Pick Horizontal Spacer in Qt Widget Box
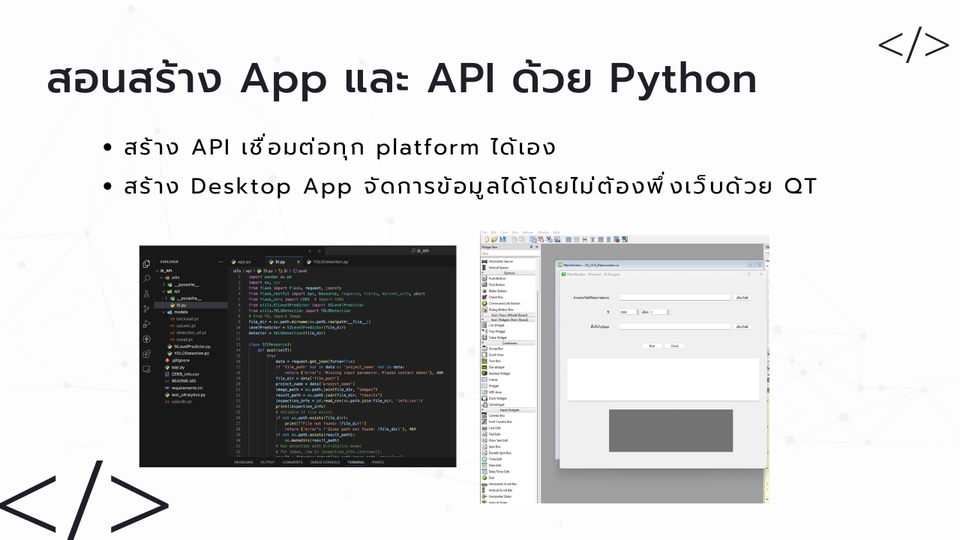 (500, 261)
